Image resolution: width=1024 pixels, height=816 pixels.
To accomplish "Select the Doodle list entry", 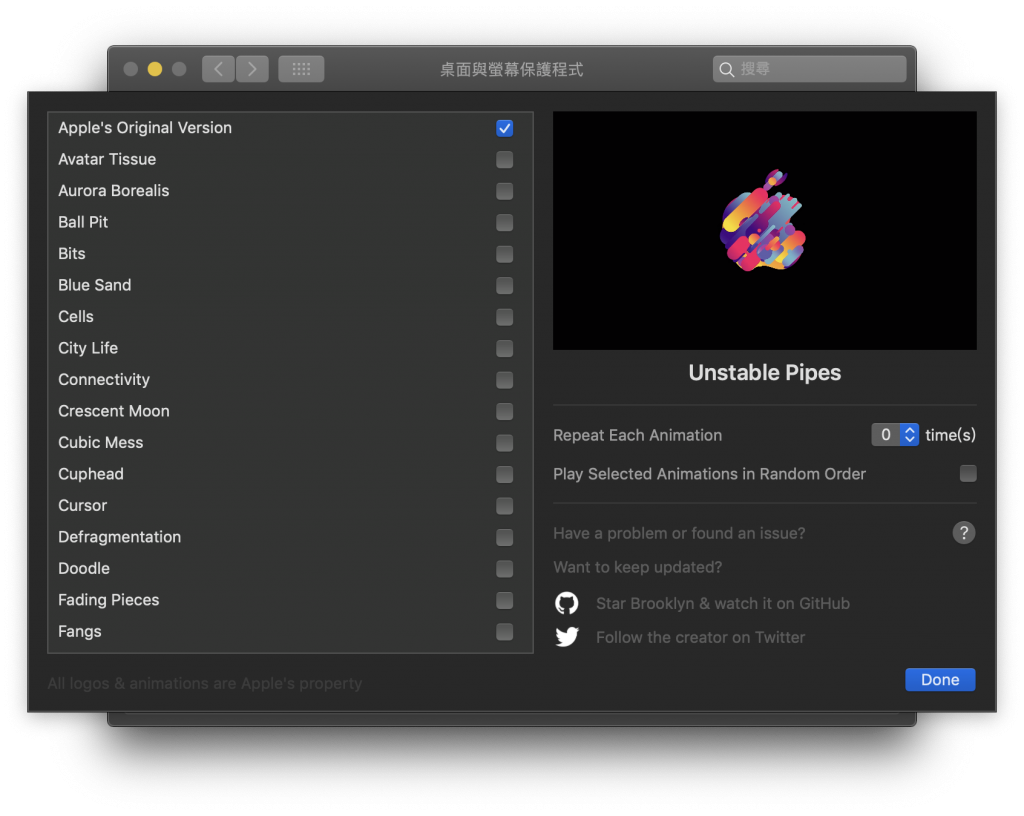I will pos(84,569).
